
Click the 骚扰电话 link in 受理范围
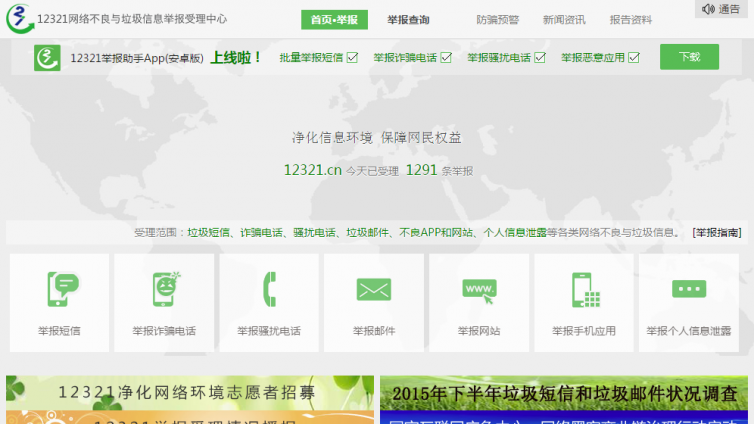click(314, 233)
